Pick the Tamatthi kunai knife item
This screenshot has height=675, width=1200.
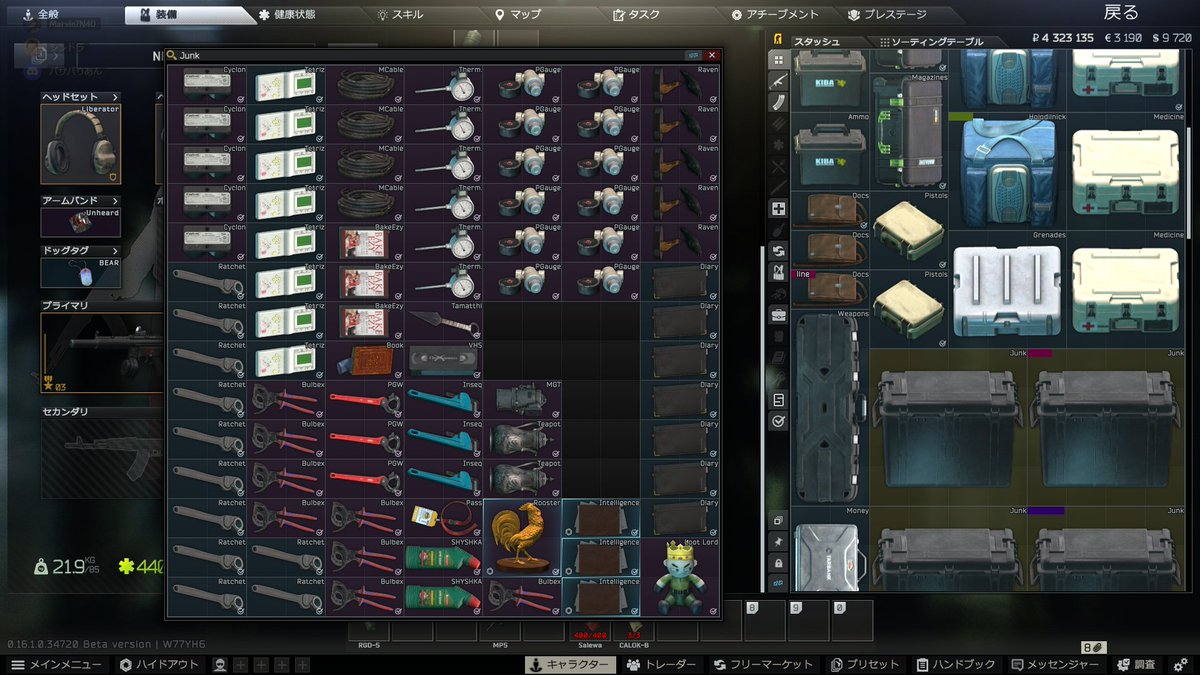(x=444, y=321)
